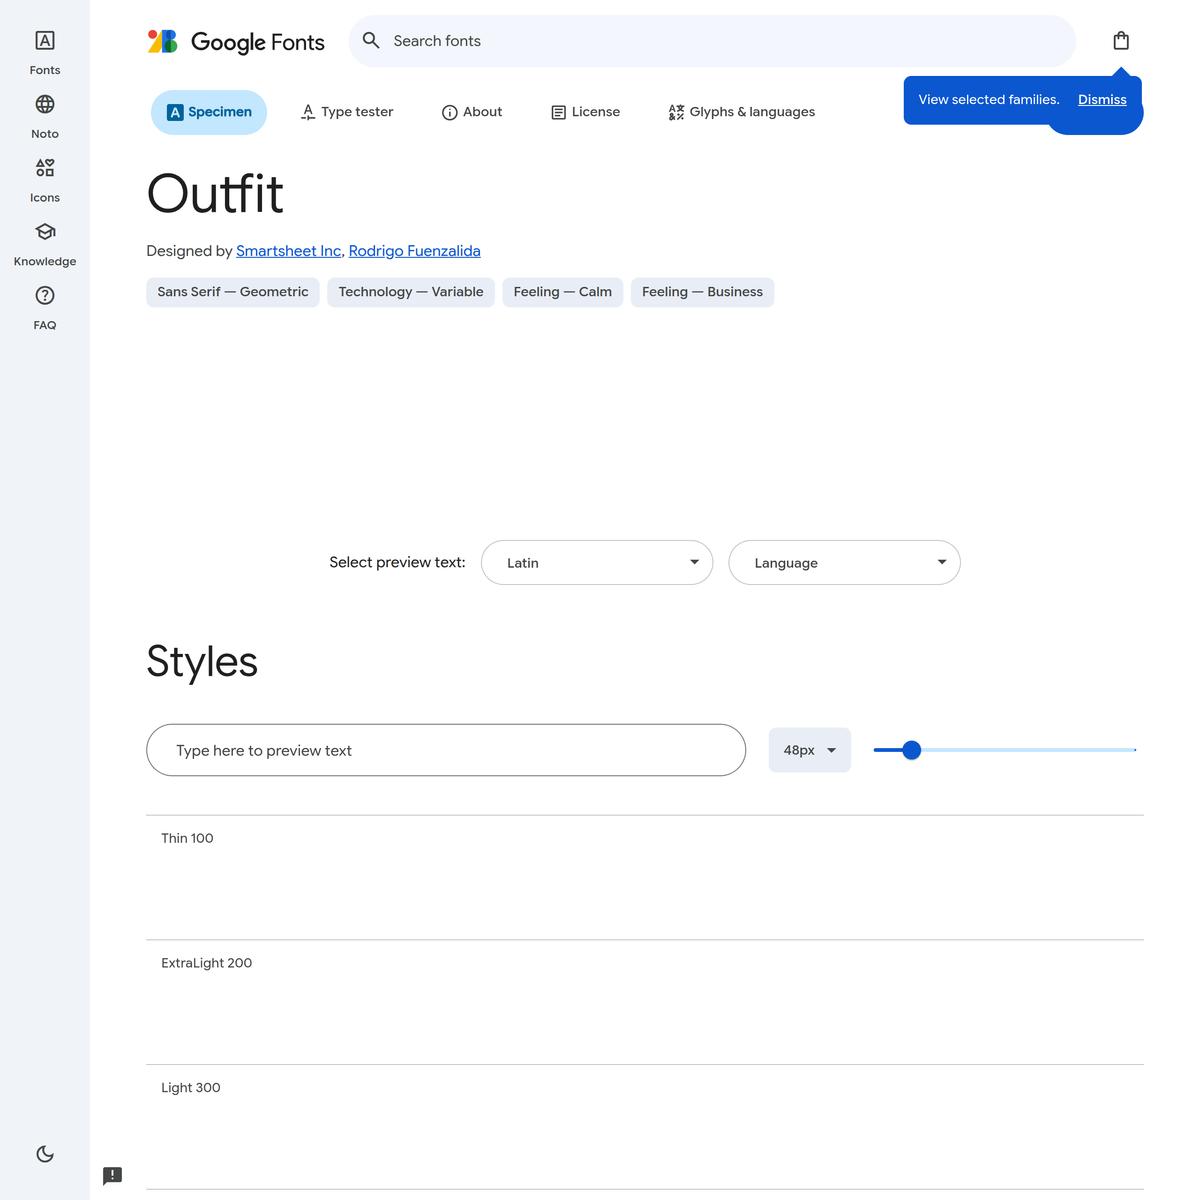Click the font size slider handle
This screenshot has width=1200, height=1200.
click(x=911, y=750)
